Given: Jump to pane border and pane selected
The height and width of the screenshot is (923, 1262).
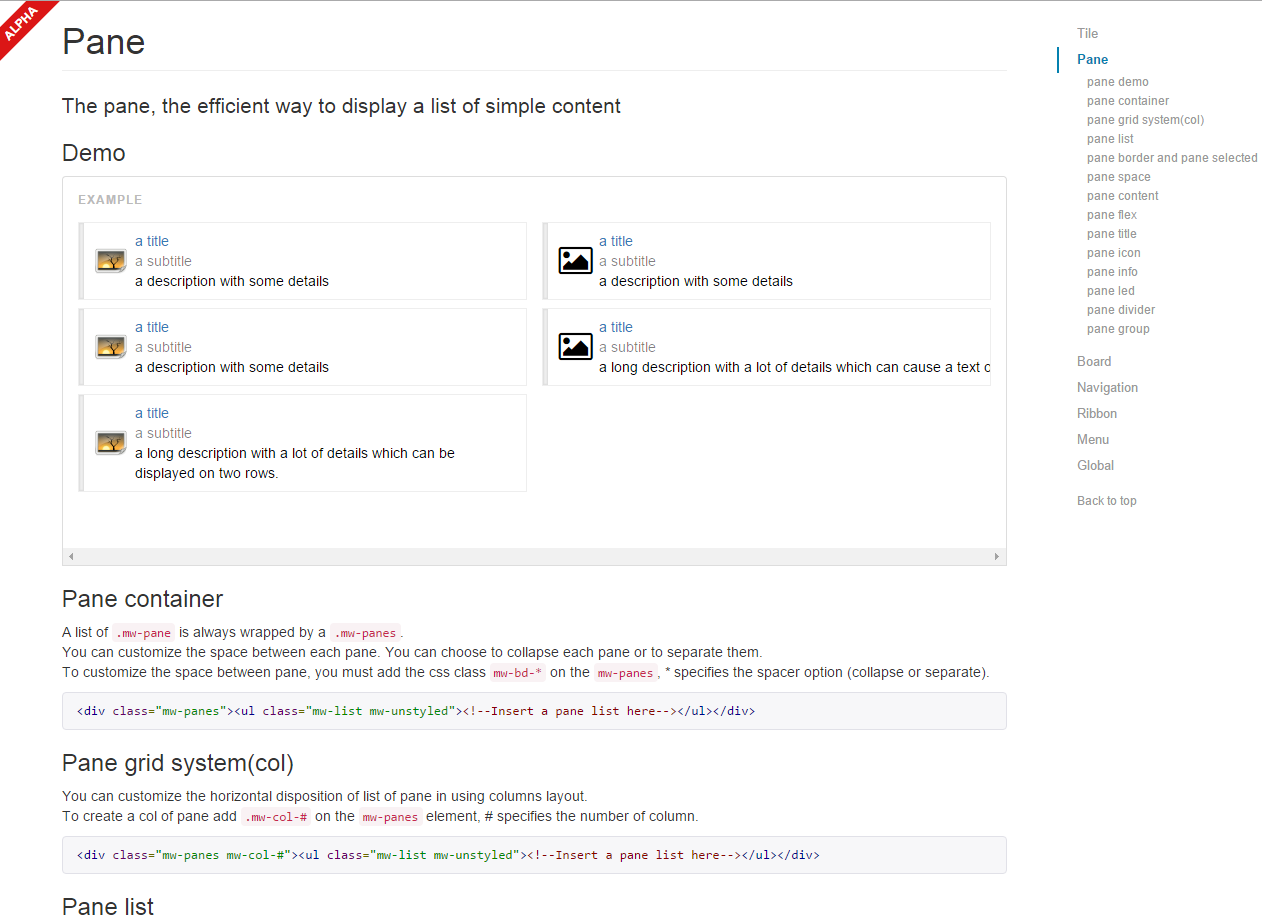Looking at the screenshot, I should coord(1172,158).
